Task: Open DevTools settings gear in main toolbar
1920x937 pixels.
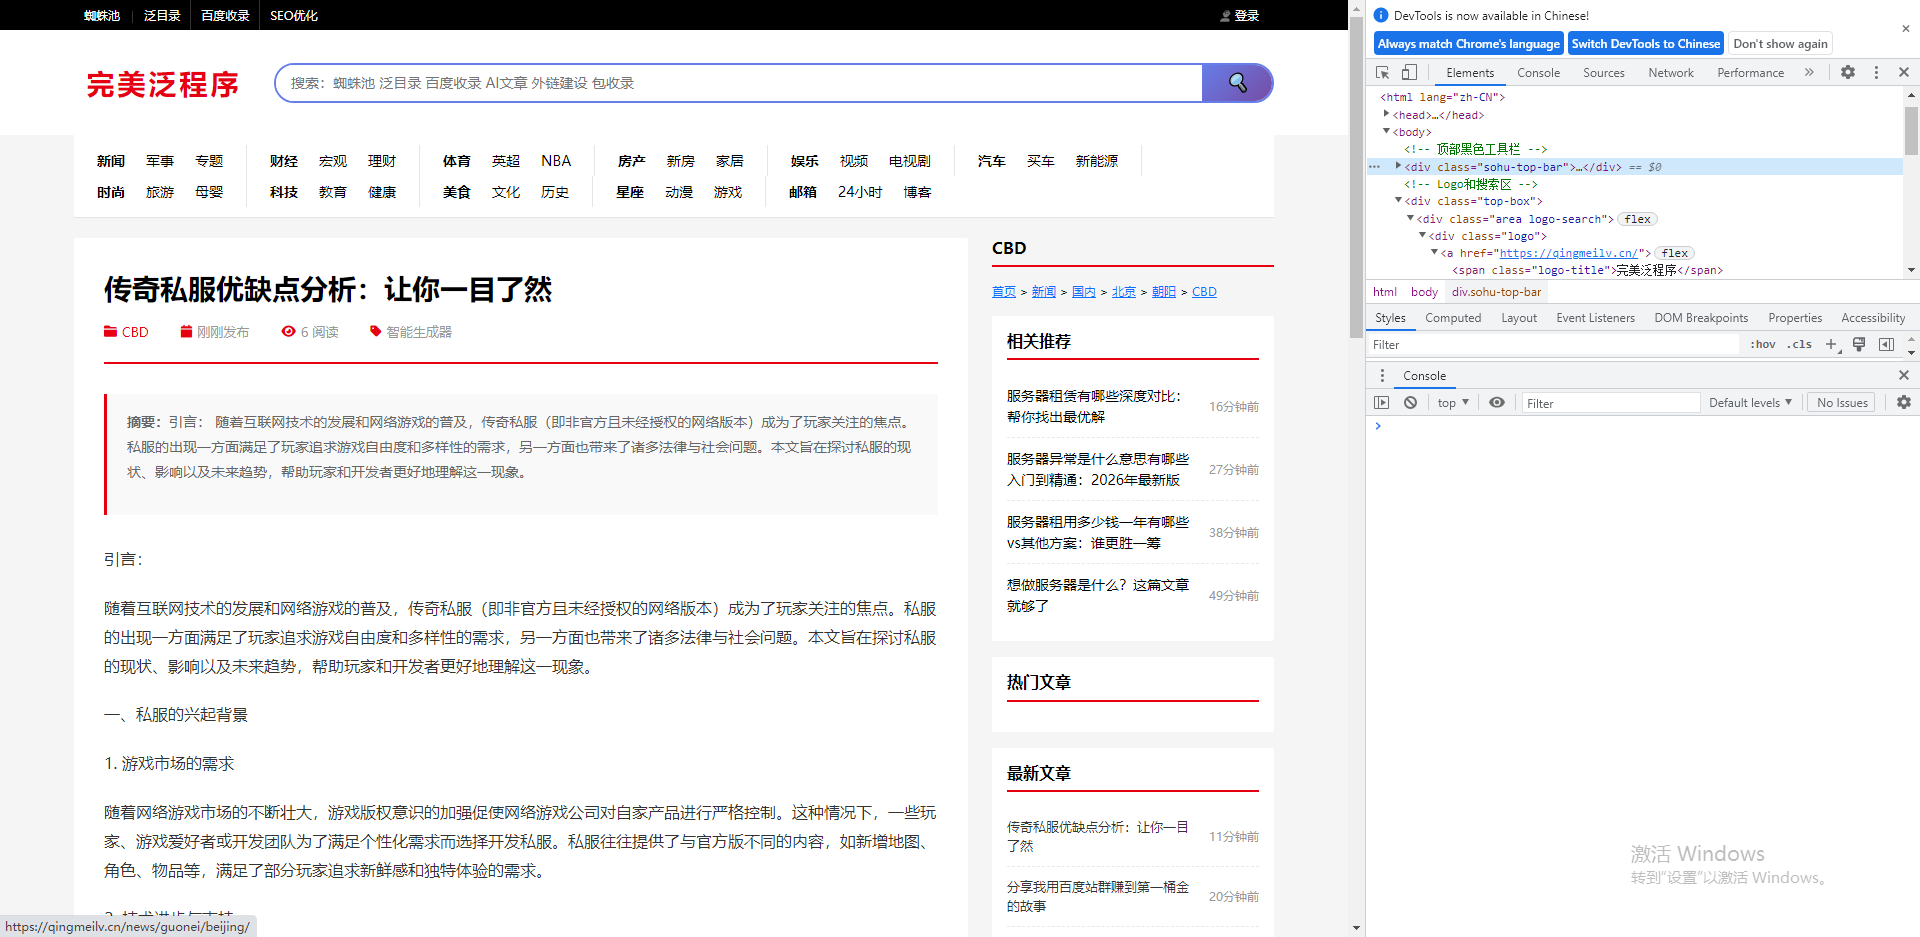Action: pos(1848,72)
